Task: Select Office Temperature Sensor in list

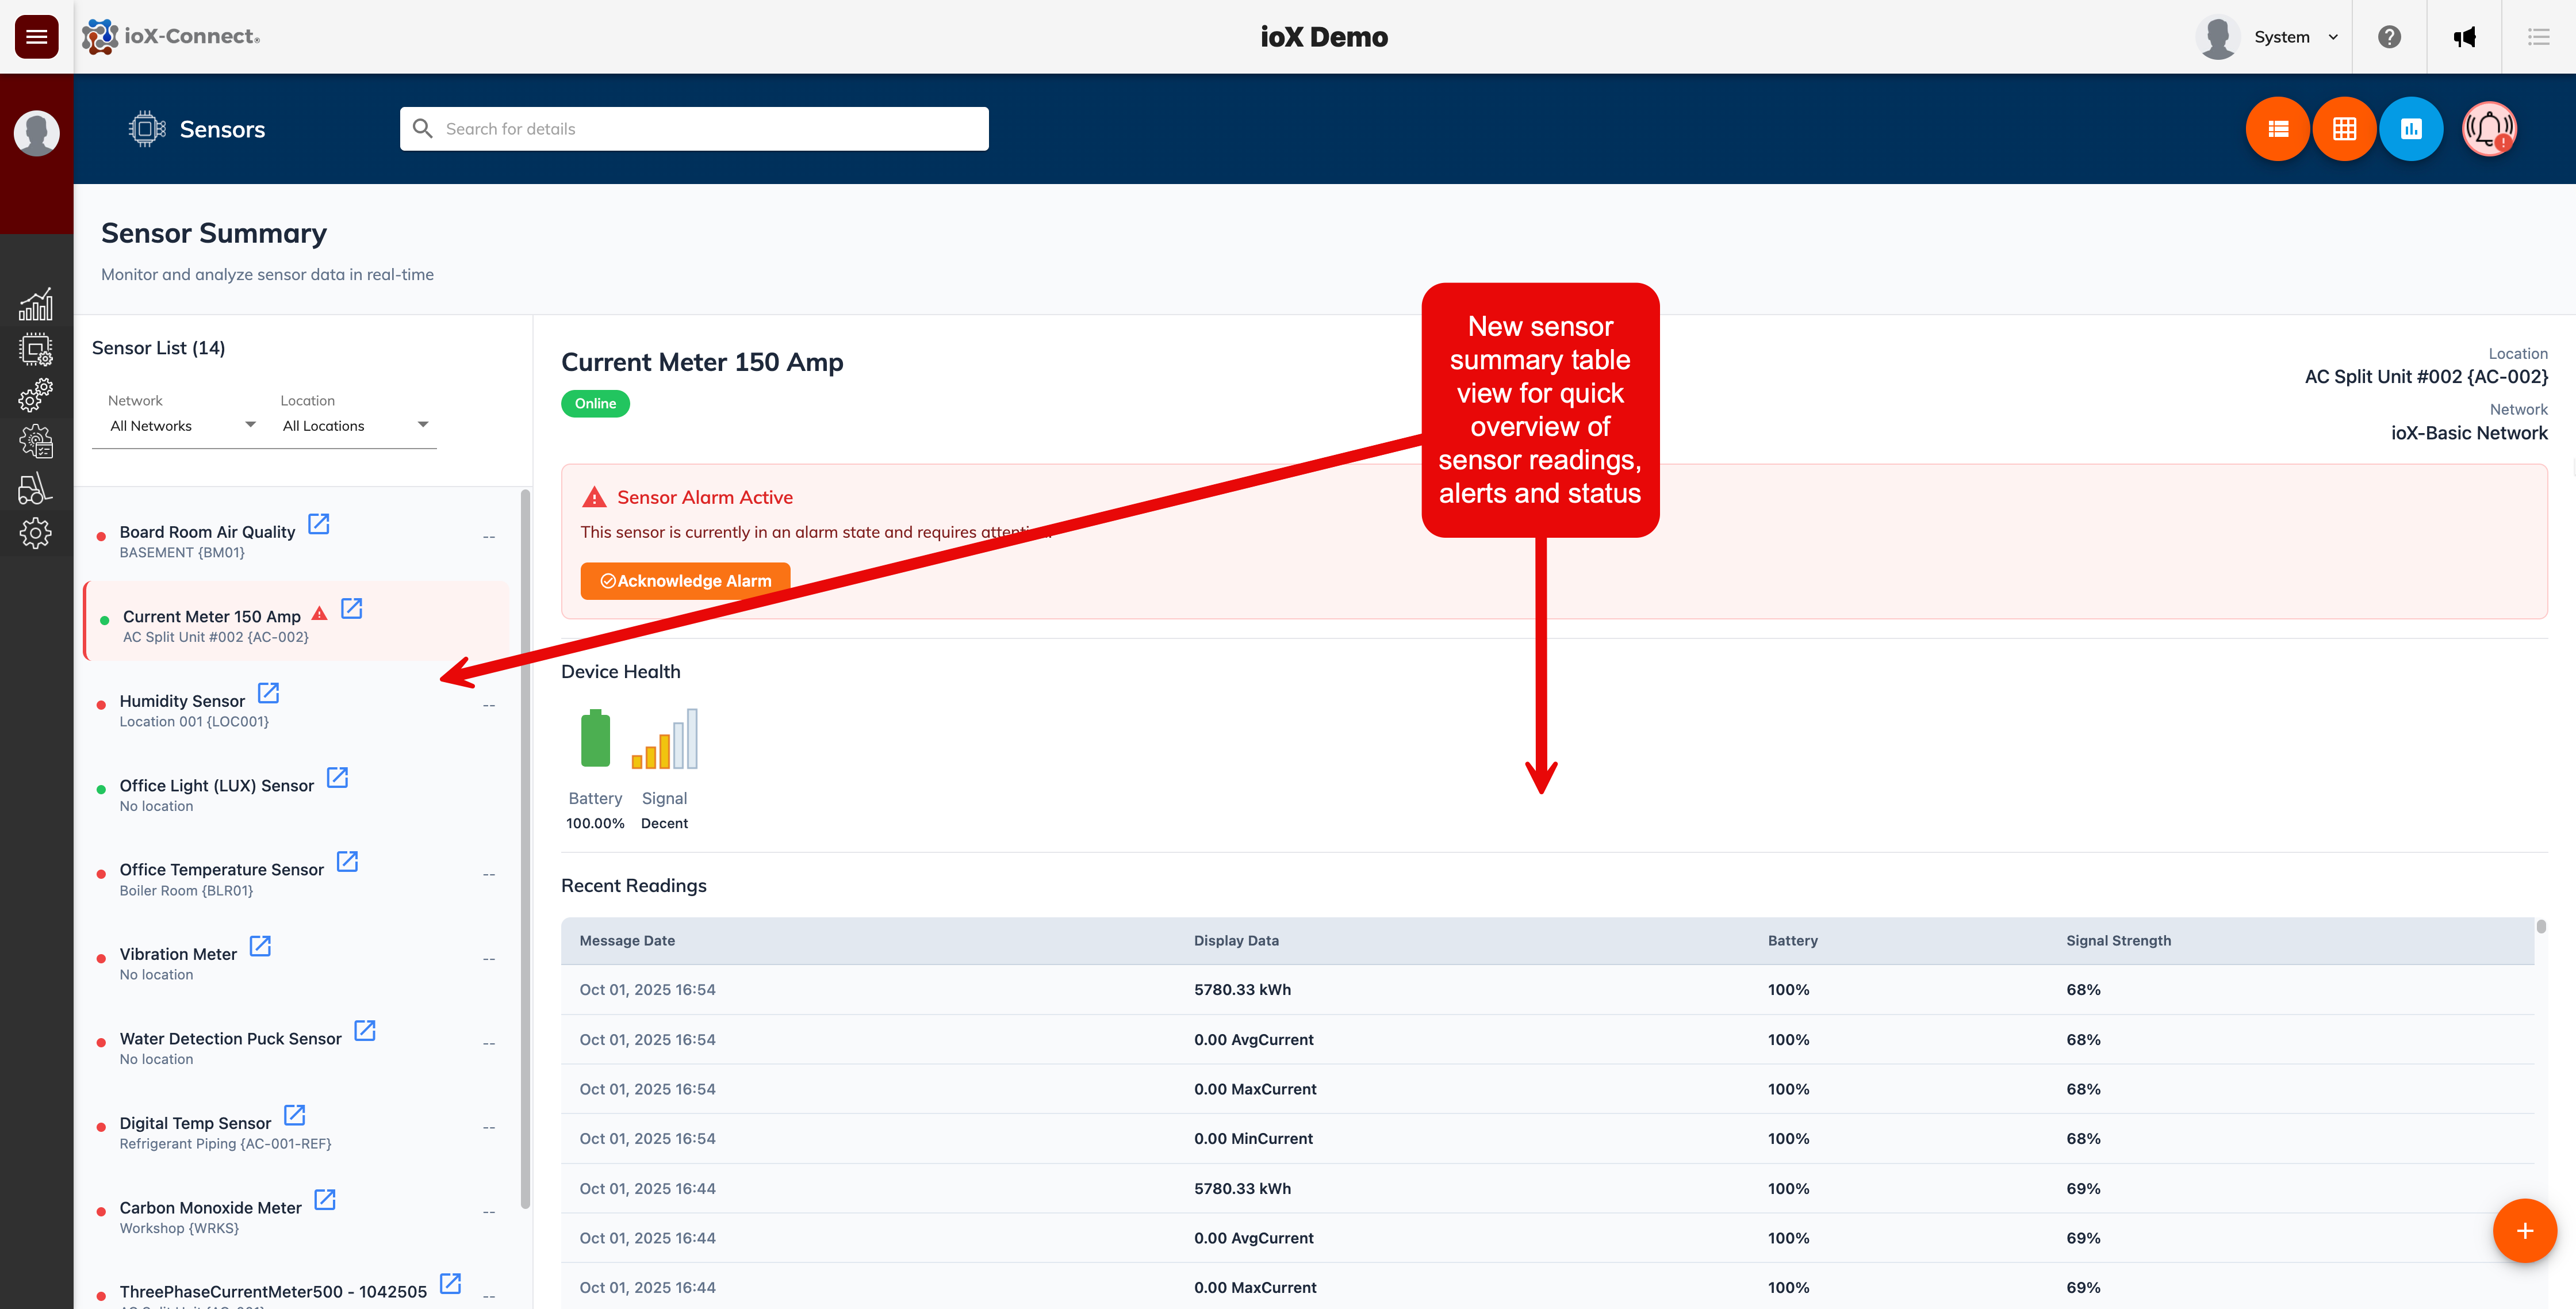Action: point(222,870)
